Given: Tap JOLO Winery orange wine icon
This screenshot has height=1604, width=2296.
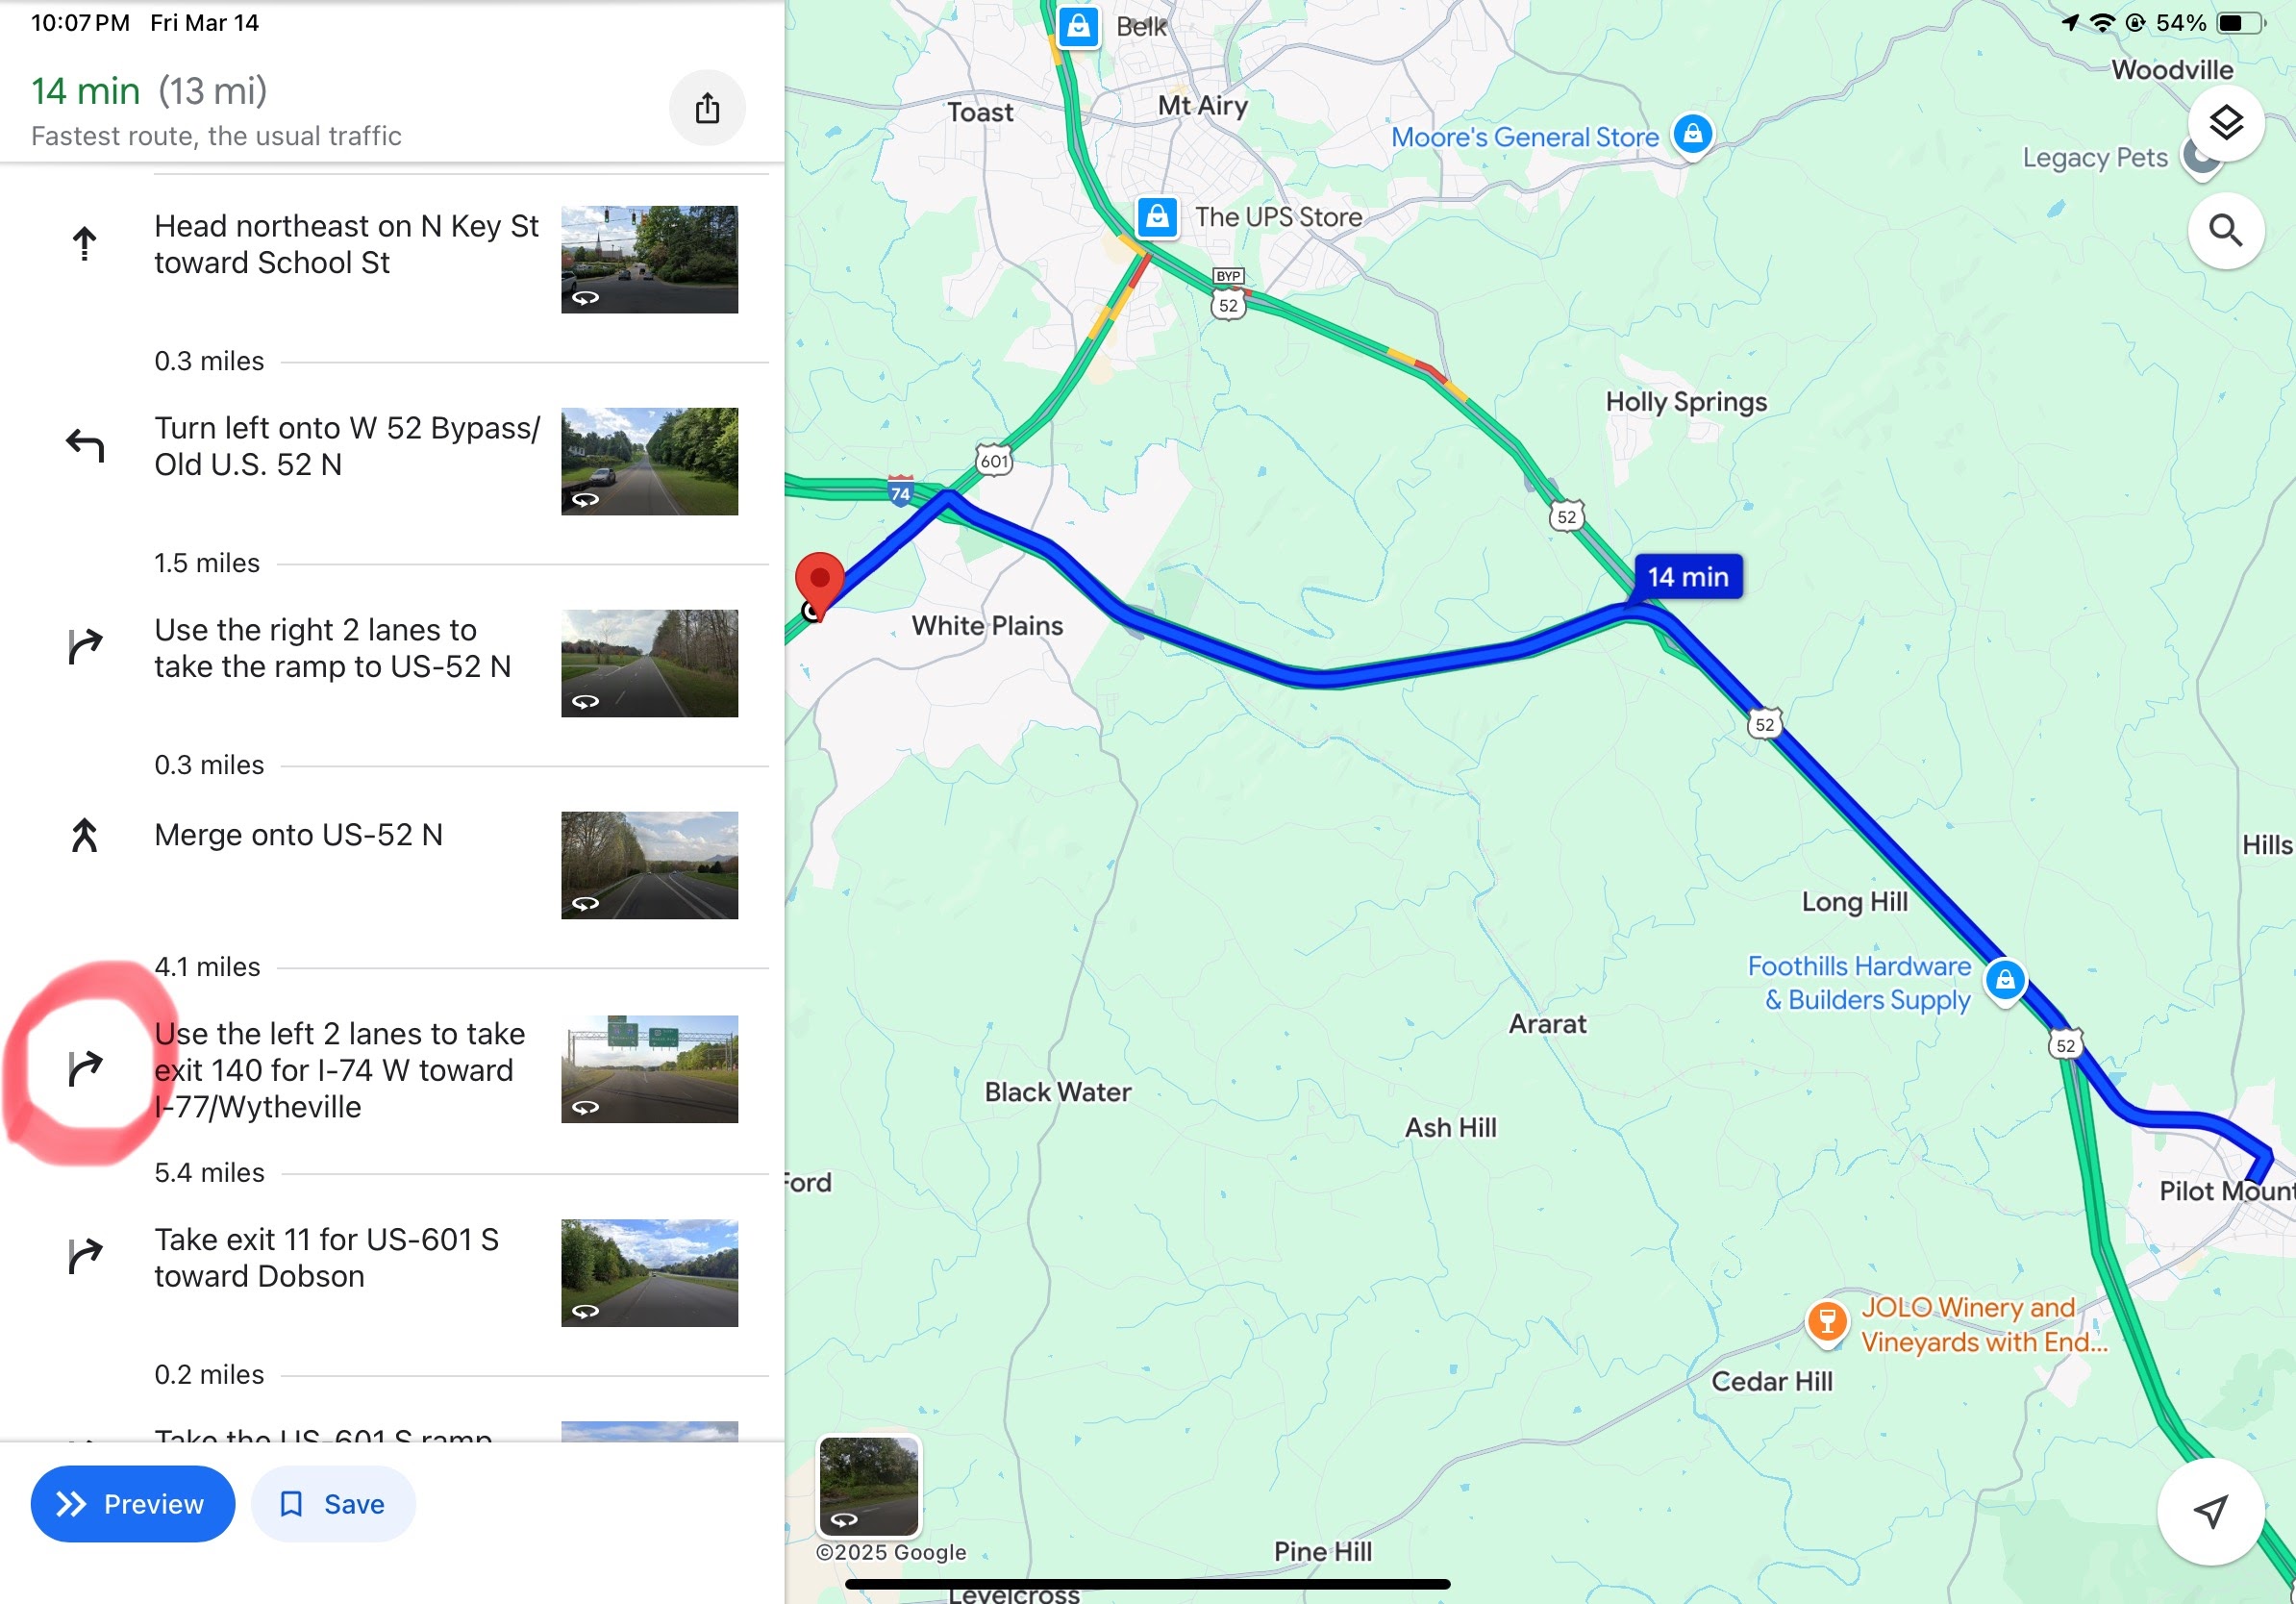Looking at the screenshot, I should (x=1826, y=1322).
